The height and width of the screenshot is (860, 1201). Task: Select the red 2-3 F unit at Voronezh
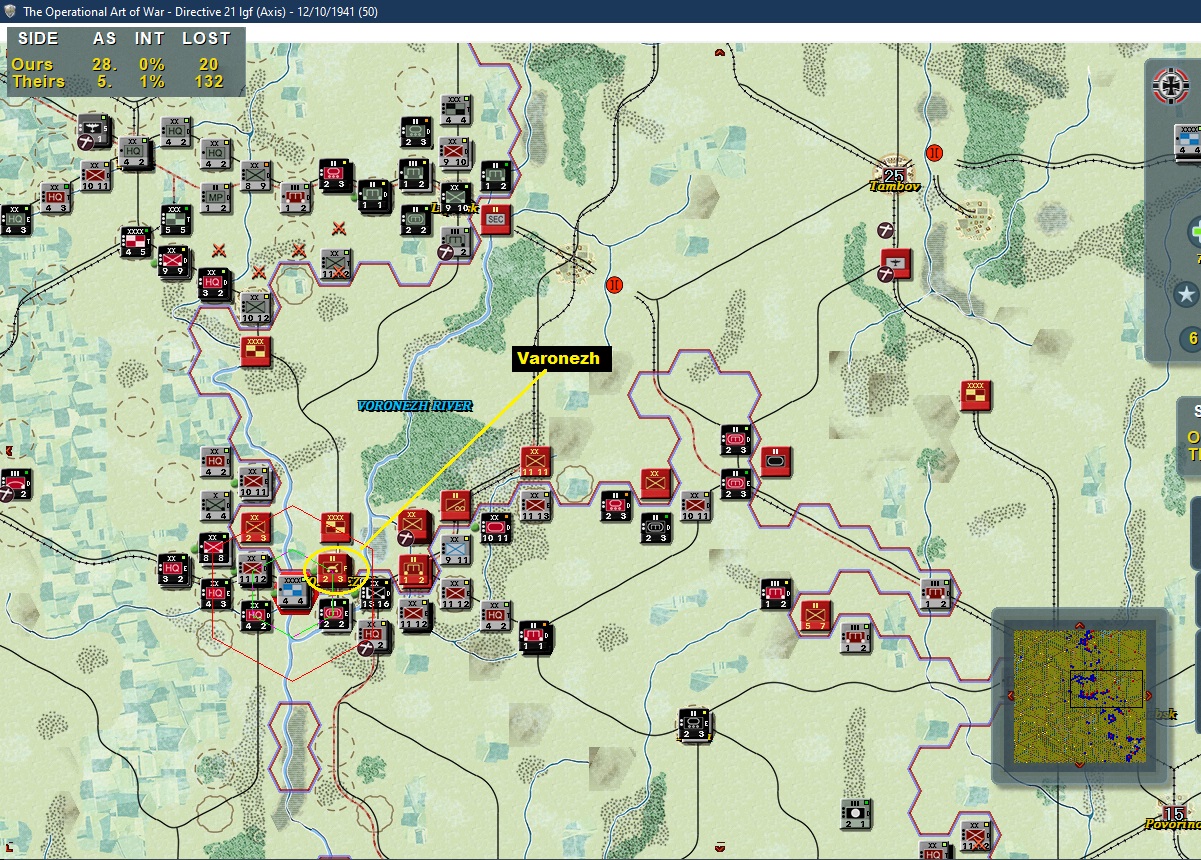click(333, 569)
